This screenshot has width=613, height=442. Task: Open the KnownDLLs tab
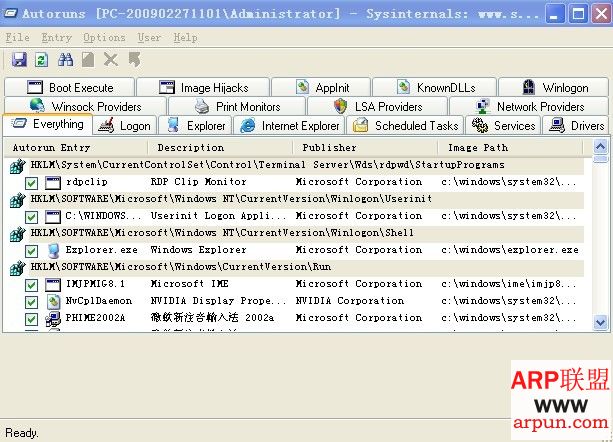point(435,87)
